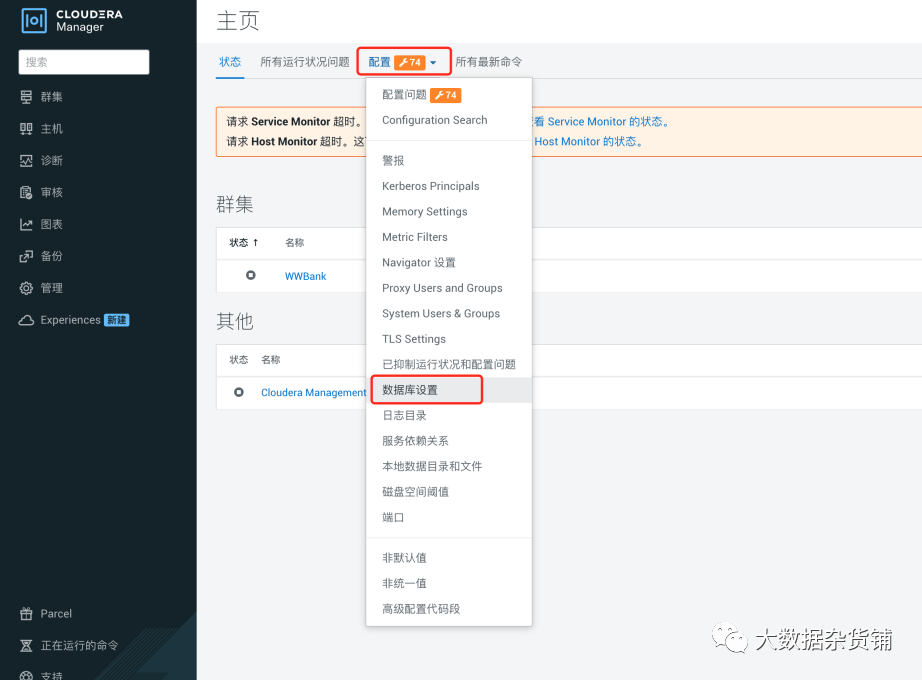Open the 主机 hosts icon
The height and width of the screenshot is (680, 922).
coord(26,129)
